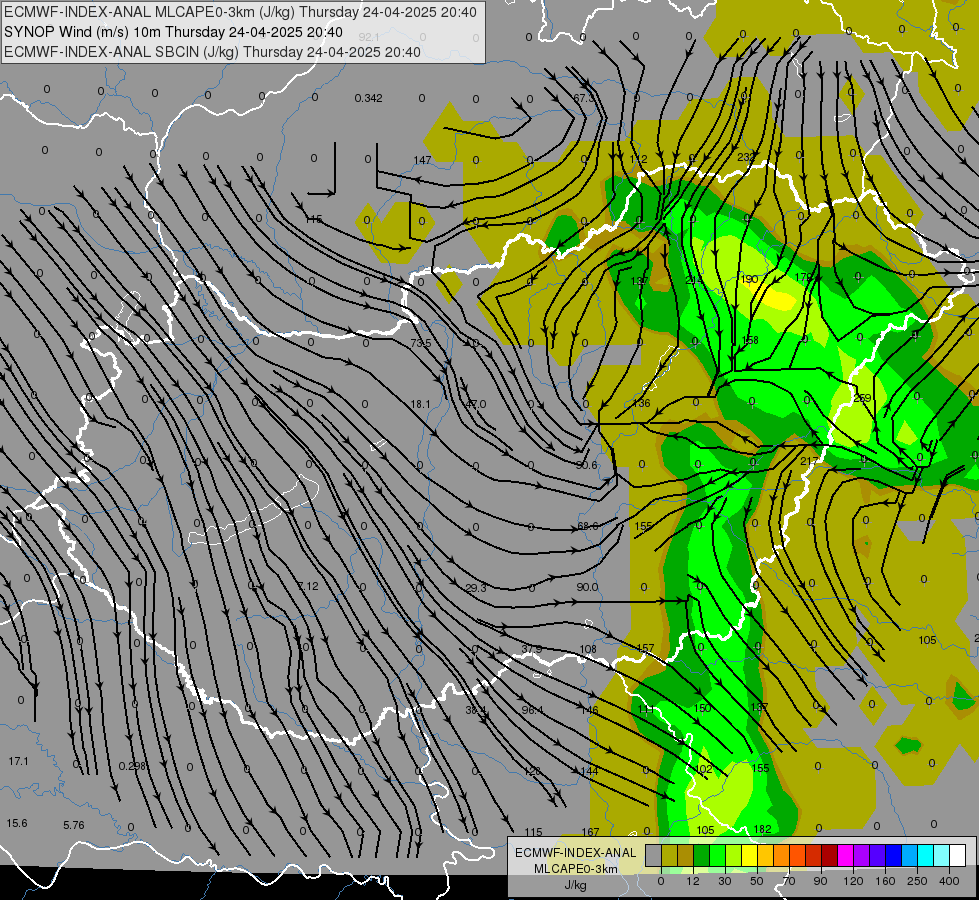Click the map value 38.4
The image size is (979, 900).
pos(476,710)
